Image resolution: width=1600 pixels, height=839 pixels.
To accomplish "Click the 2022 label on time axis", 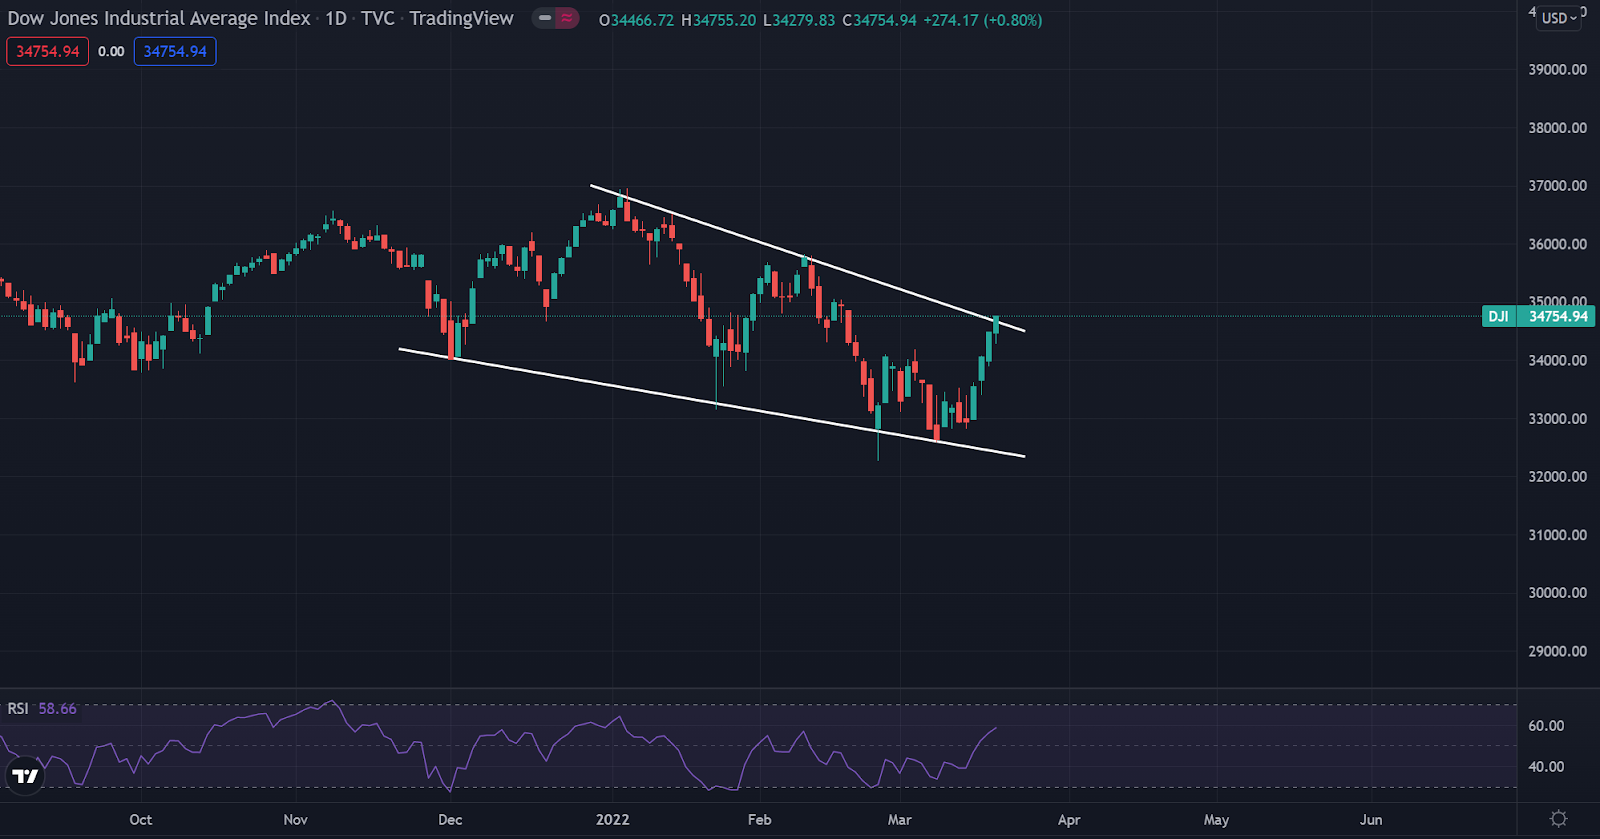I will point(613,820).
